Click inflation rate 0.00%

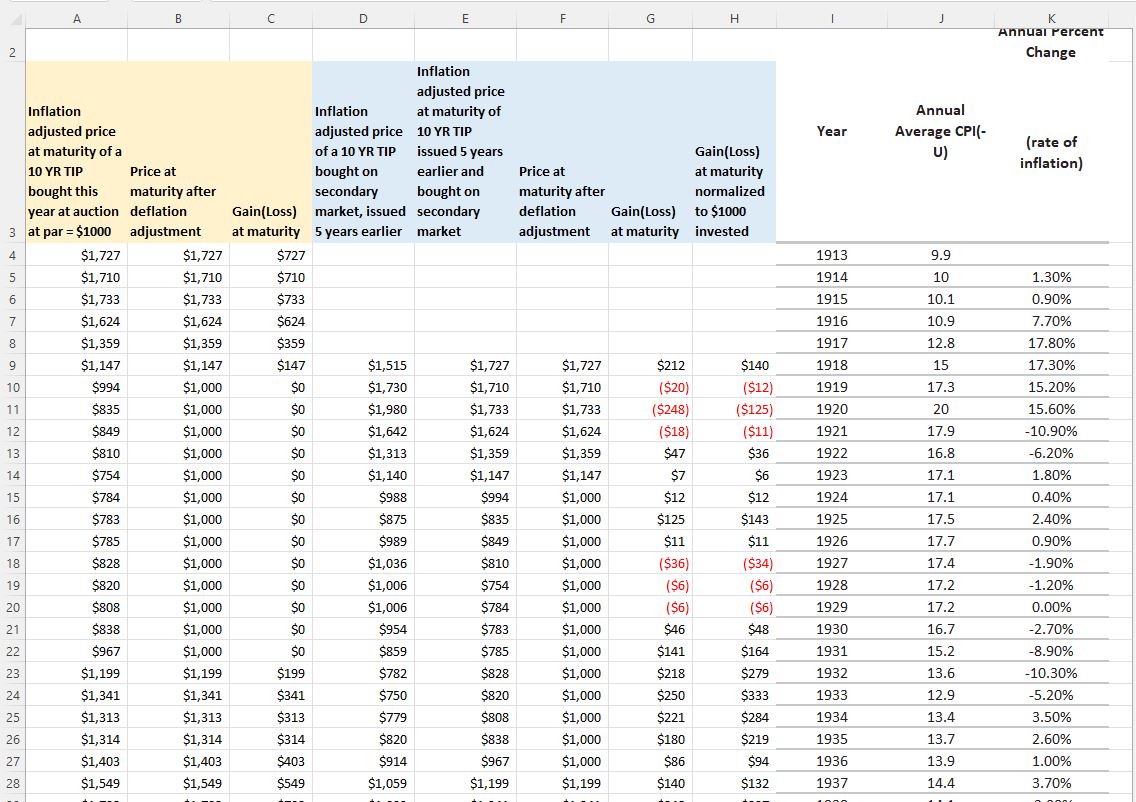pyautogui.click(x=1051, y=608)
